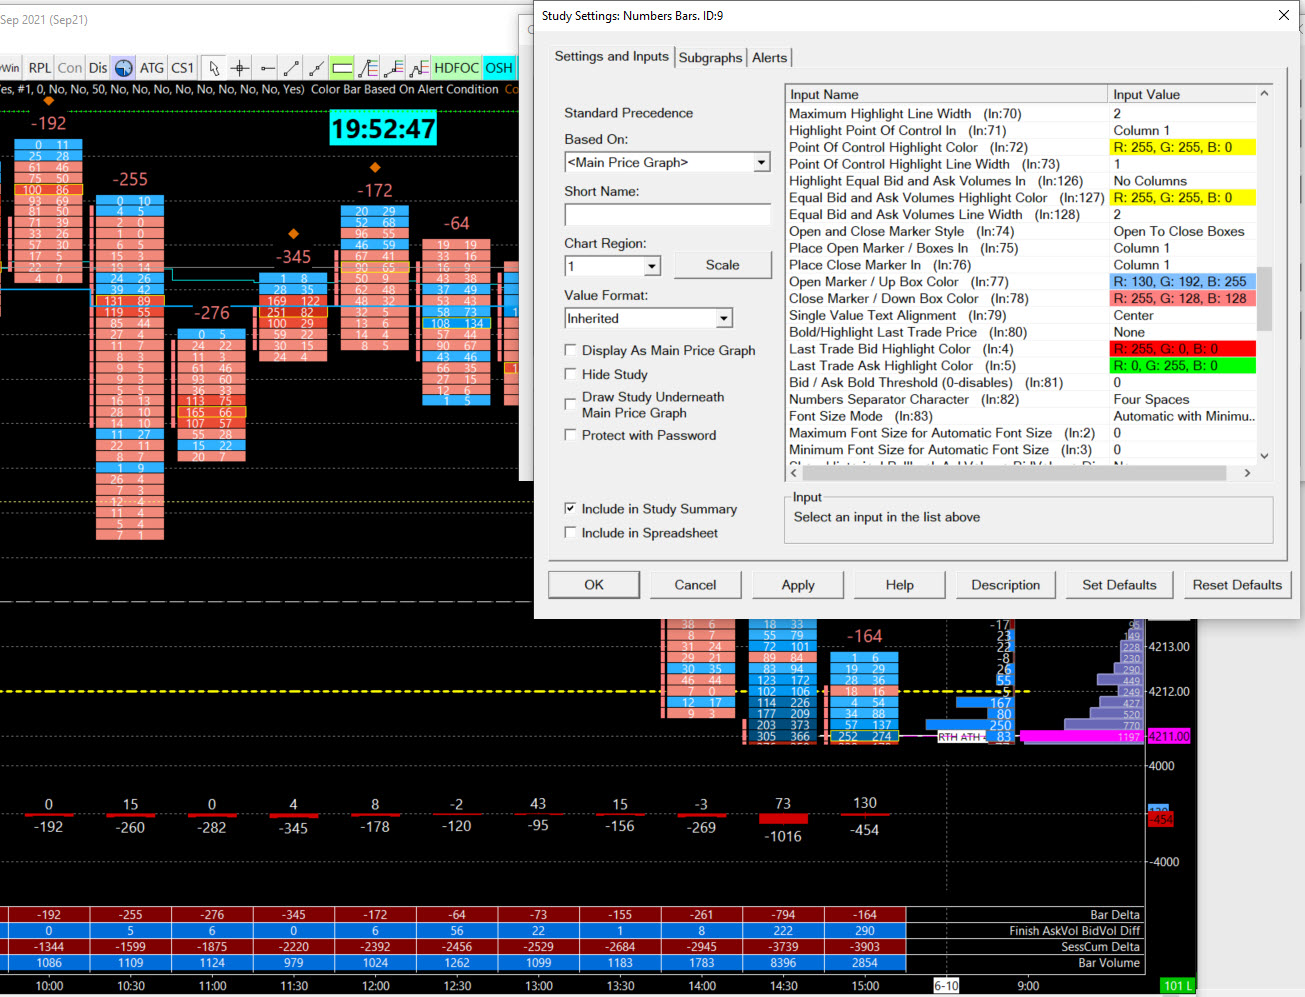Switch to the Settings and Inputs tab

612,56
